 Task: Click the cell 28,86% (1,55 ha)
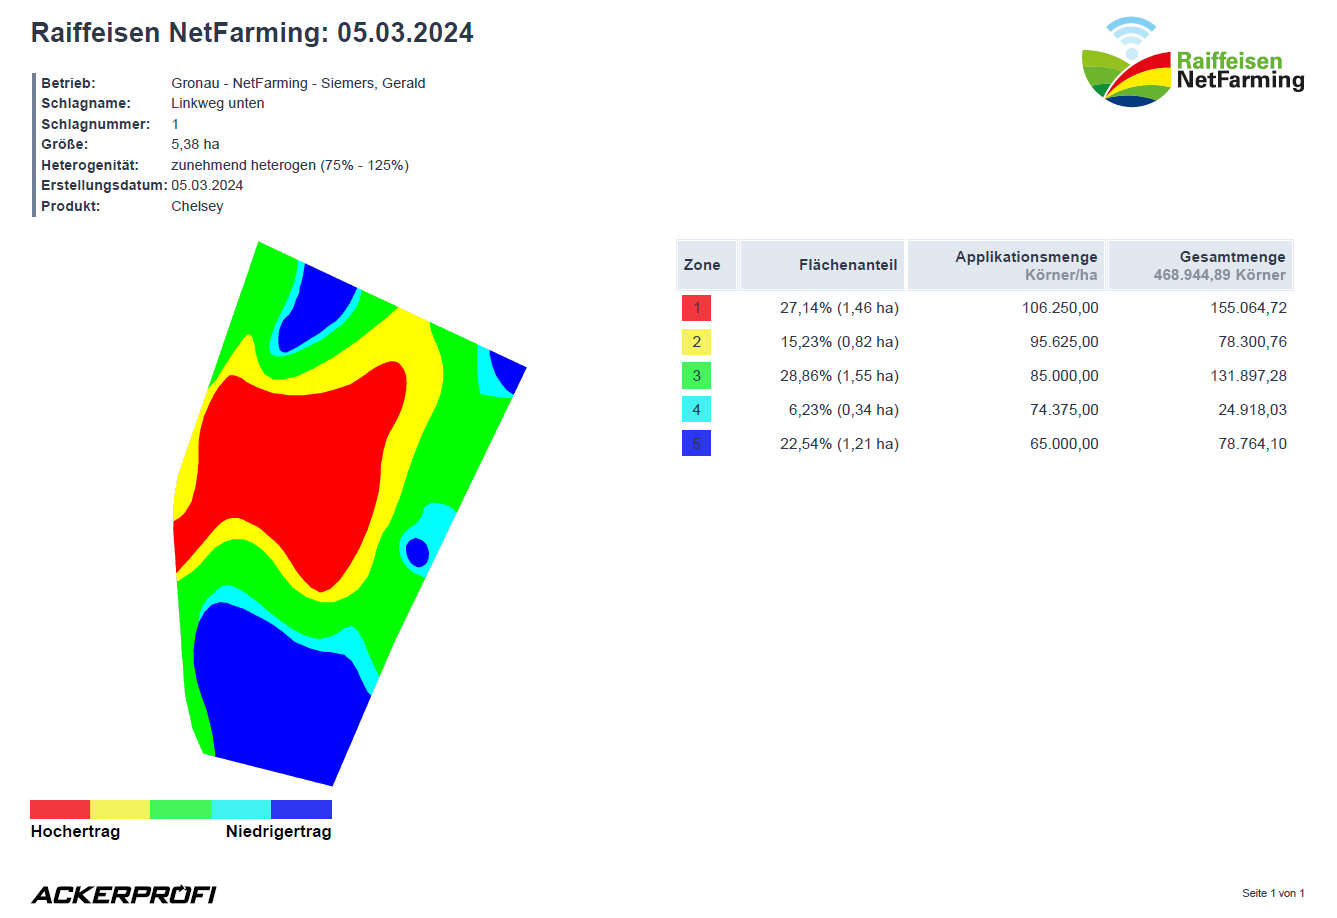pos(839,376)
